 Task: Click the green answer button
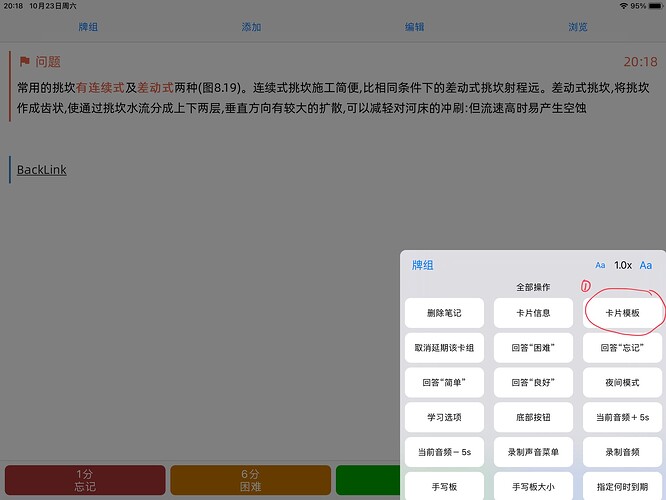tap(368, 480)
